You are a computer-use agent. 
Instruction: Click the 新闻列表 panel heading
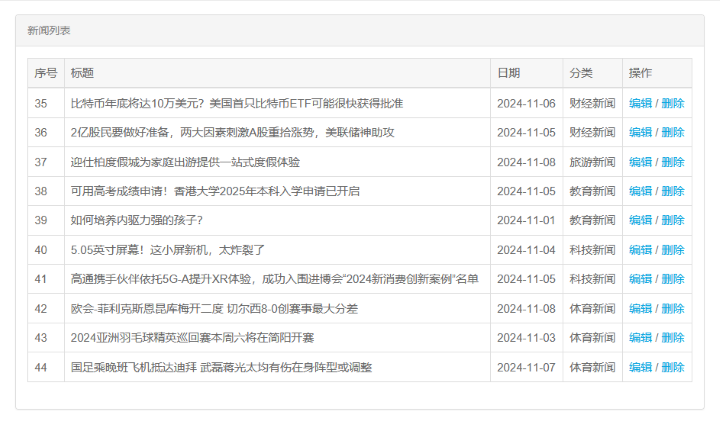tap(49, 31)
